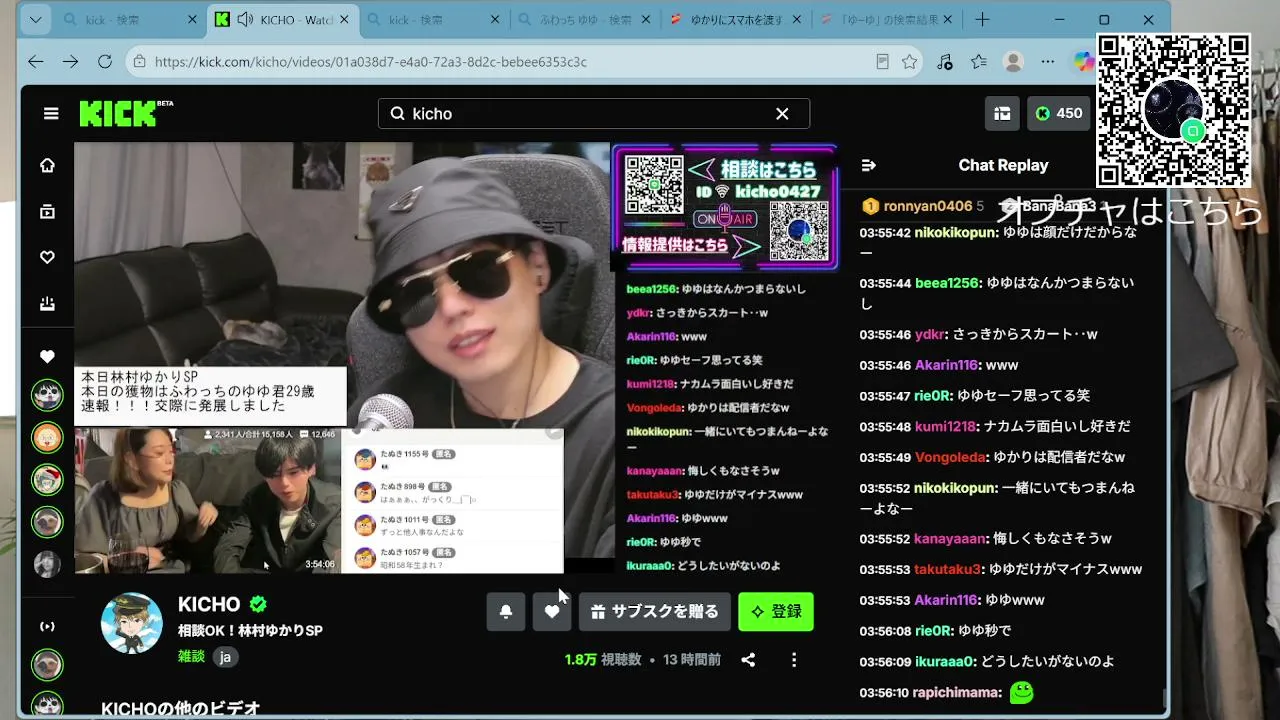Go back in the browser
1280x720 pixels.
(36, 62)
